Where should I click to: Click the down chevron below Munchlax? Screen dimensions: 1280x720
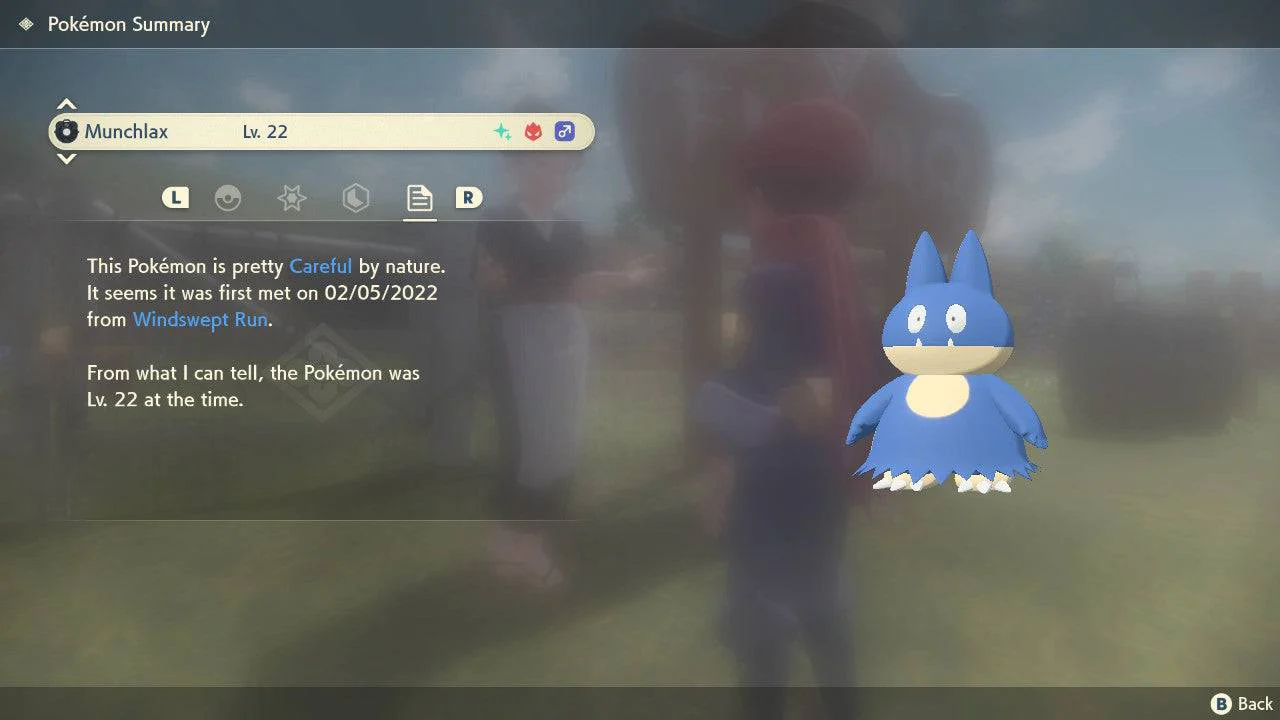click(x=66, y=158)
